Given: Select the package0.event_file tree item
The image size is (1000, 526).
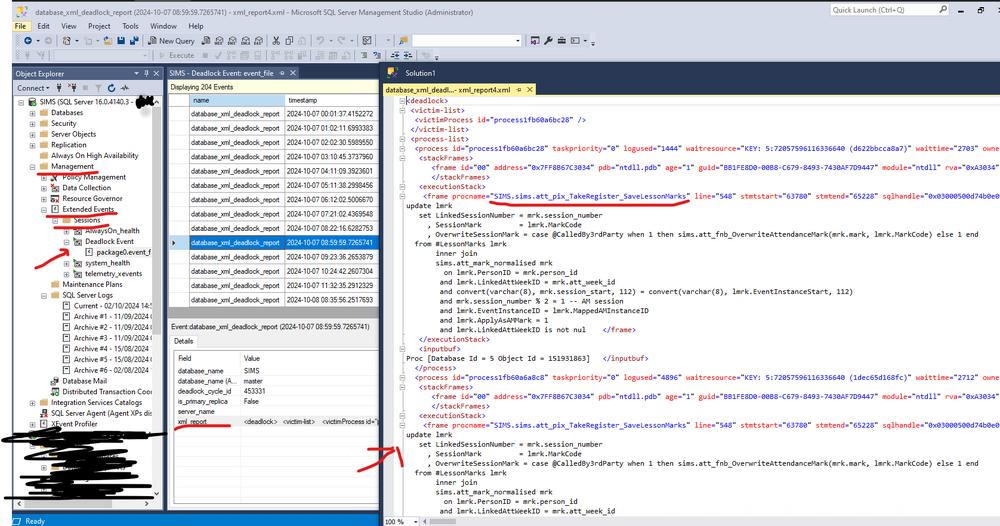Looking at the screenshot, I should click(x=123, y=252).
